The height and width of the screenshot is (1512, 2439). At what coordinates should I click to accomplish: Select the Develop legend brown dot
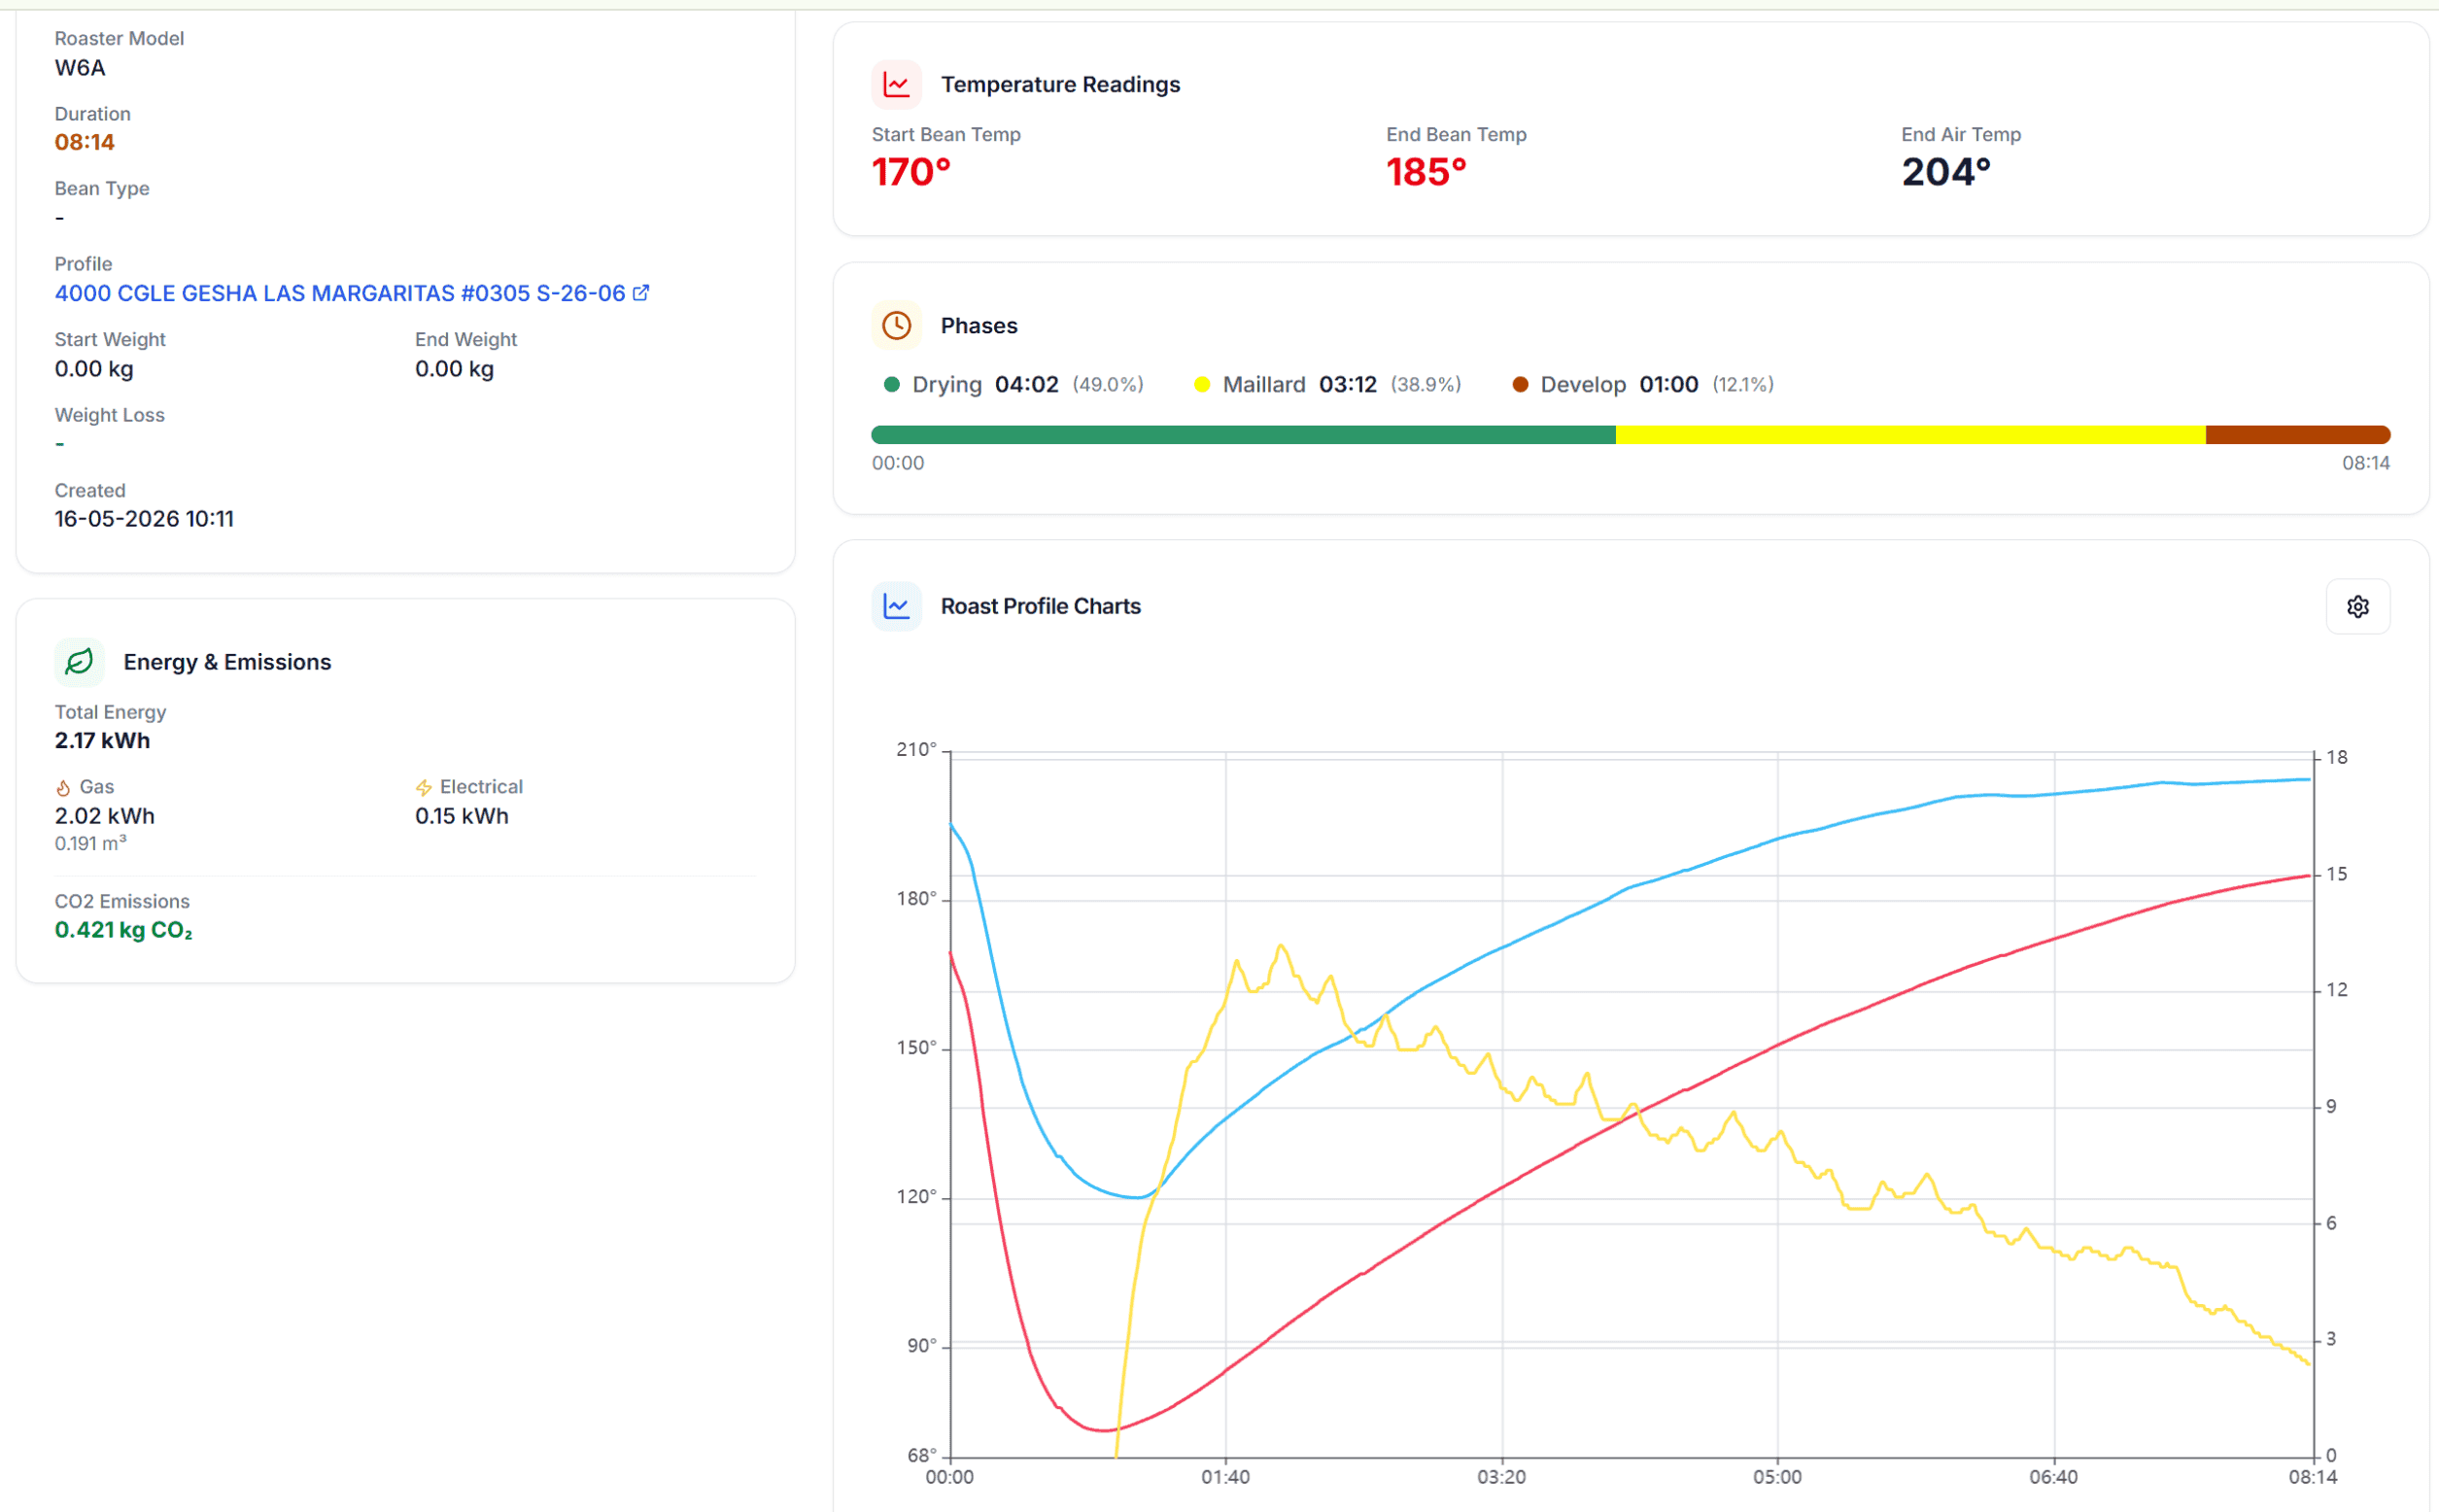coord(1519,385)
